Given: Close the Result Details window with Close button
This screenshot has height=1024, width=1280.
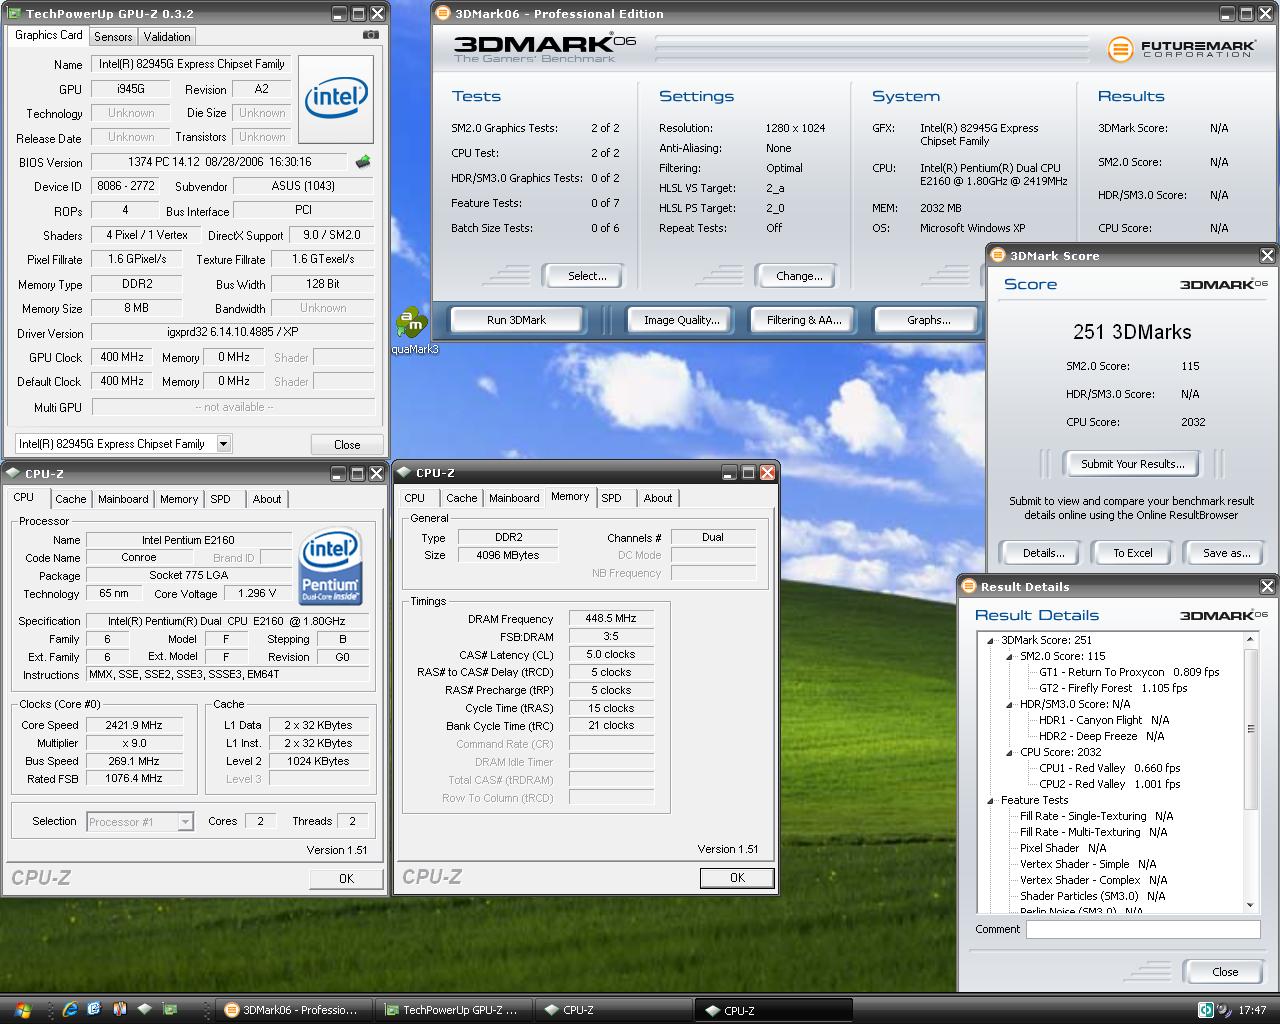Looking at the screenshot, I should pos(1225,972).
